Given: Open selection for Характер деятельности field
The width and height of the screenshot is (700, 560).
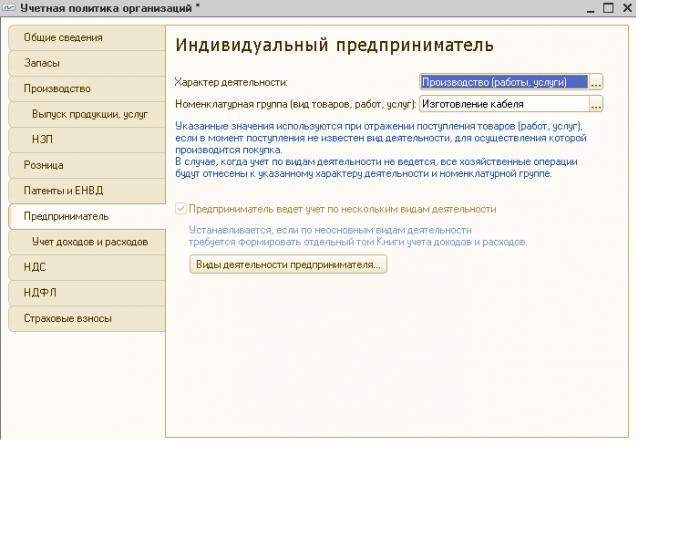Looking at the screenshot, I should pyautogui.click(x=596, y=82).
